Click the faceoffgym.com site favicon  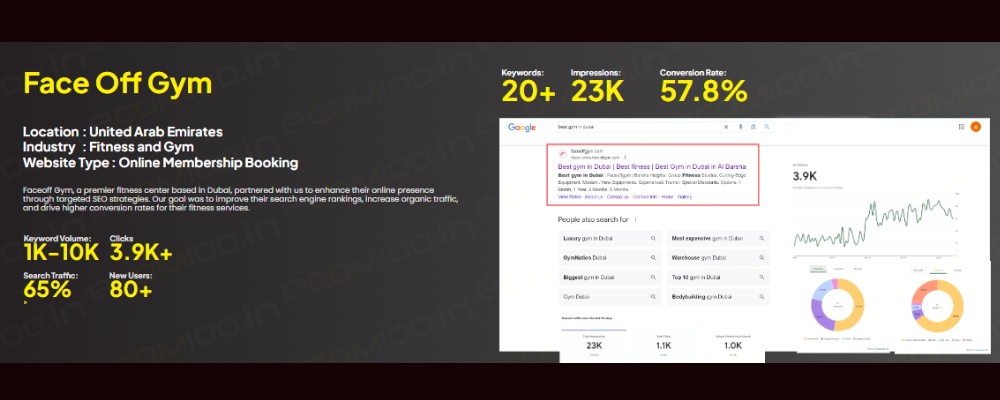pos(562,155)
